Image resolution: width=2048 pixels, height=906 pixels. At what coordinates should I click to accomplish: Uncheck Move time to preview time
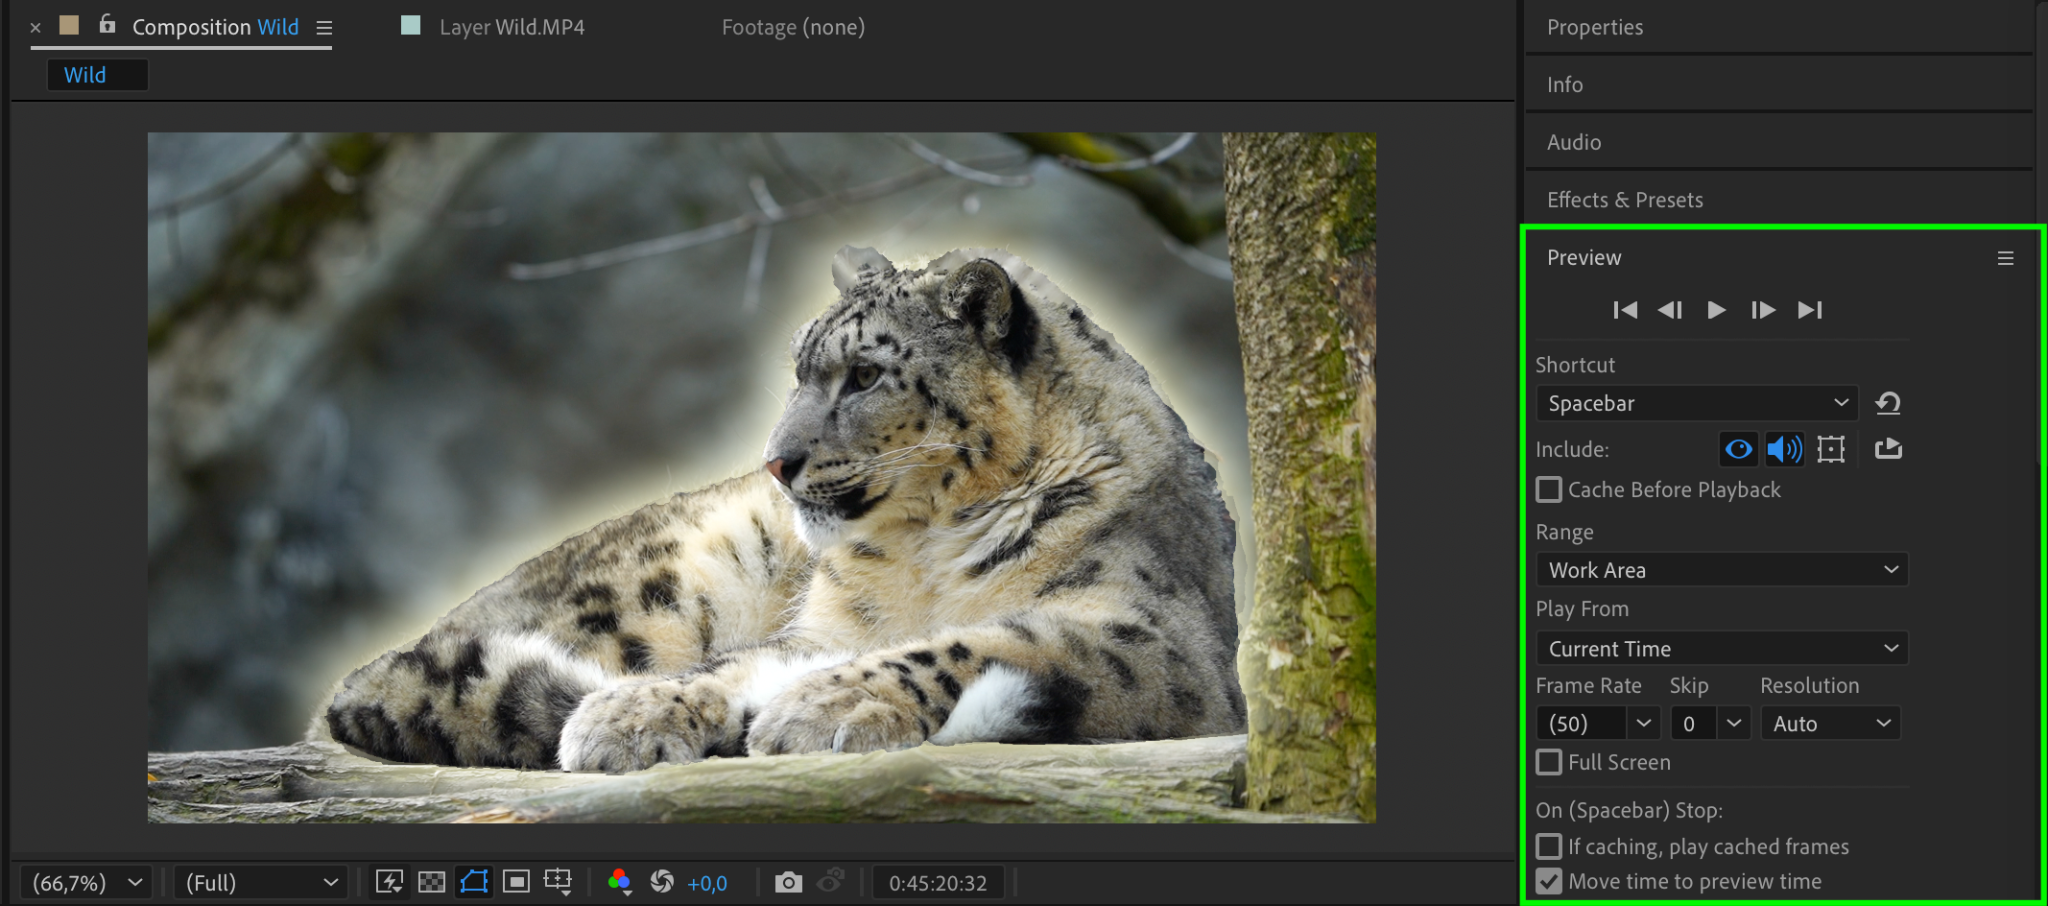(1549, 881)
